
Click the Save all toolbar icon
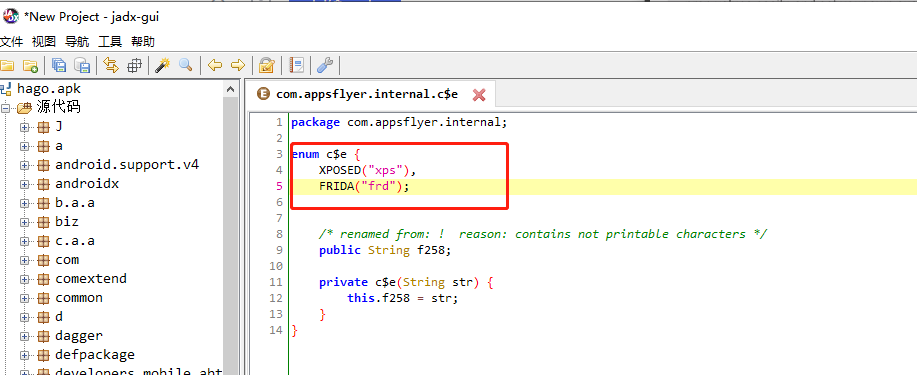pos(58,66)
